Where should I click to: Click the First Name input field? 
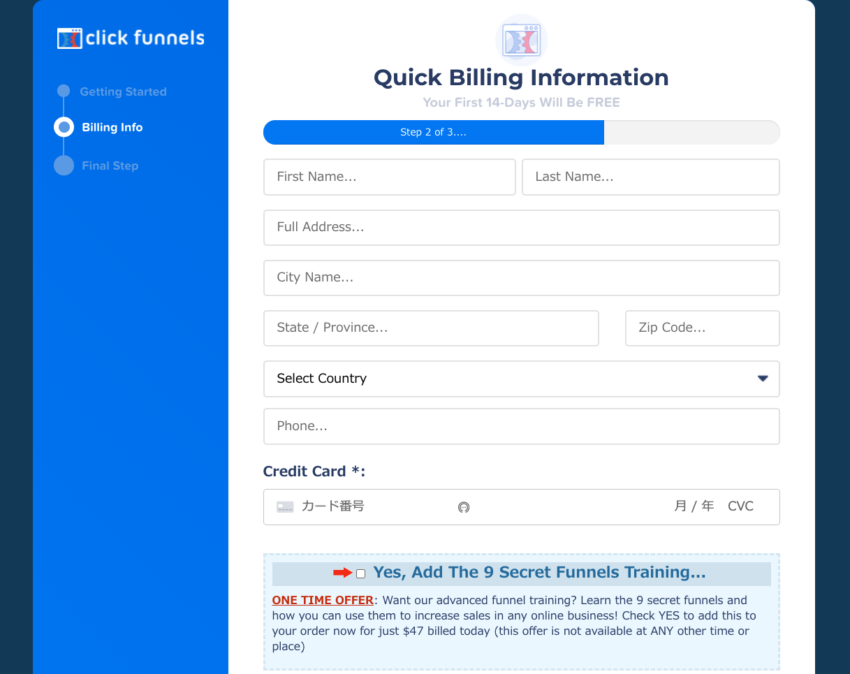pyautogui.click(x=389, y=177)
